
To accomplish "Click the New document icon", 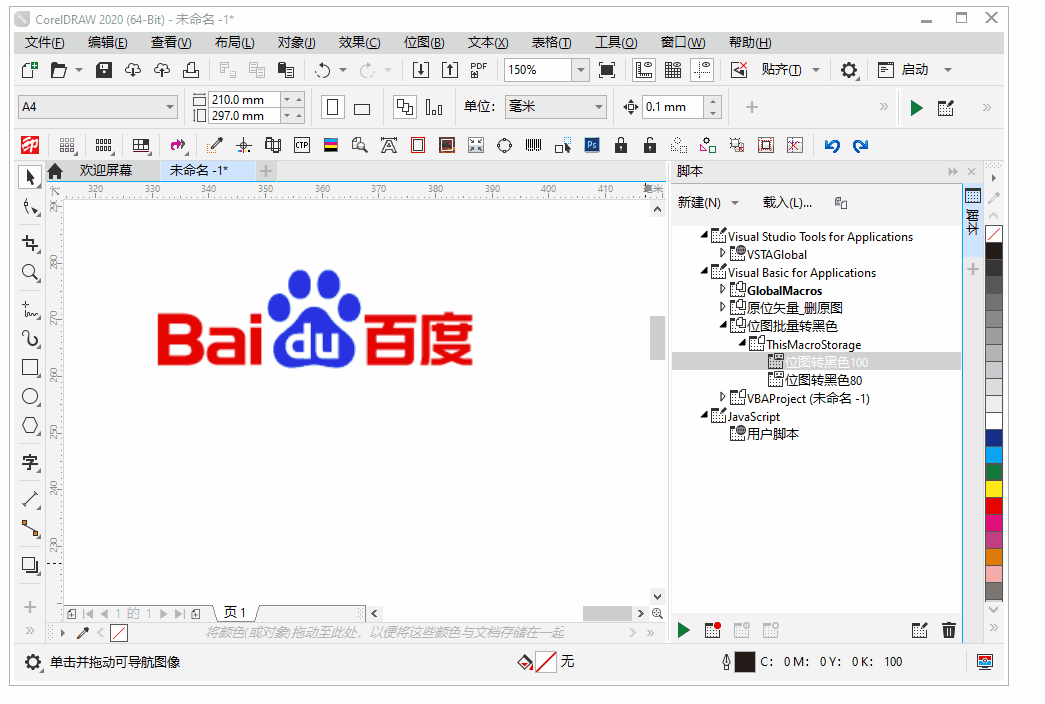I will coord(30,69).
